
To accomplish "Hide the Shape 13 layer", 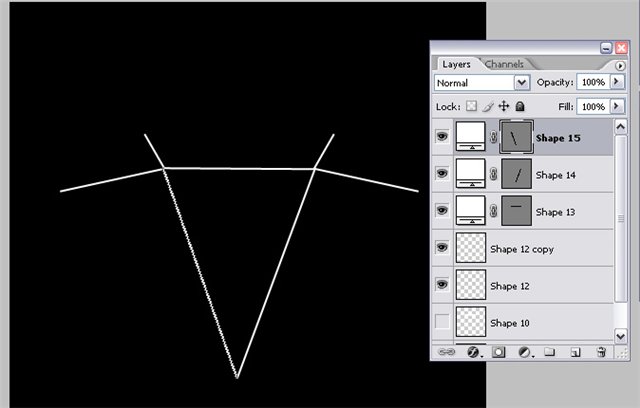I will (x=442, y=210).
